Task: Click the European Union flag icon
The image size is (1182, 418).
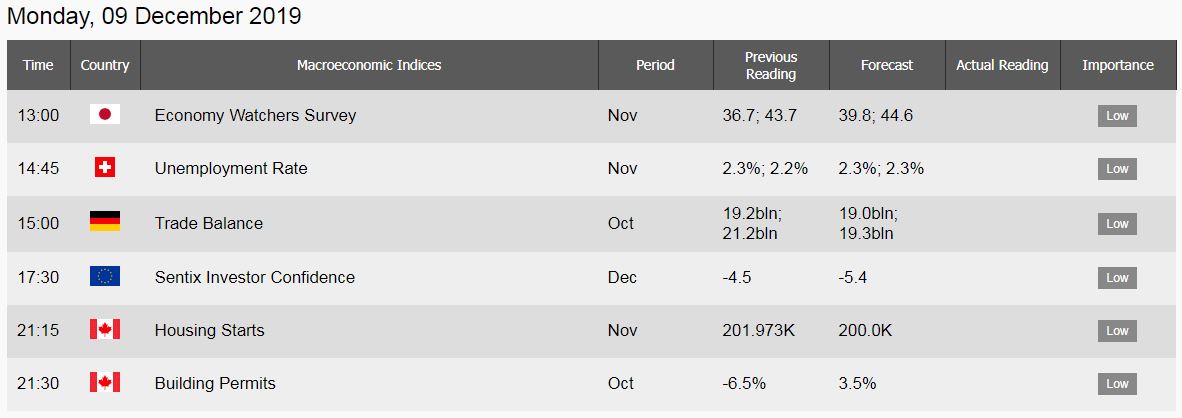Action: (105, 276)
